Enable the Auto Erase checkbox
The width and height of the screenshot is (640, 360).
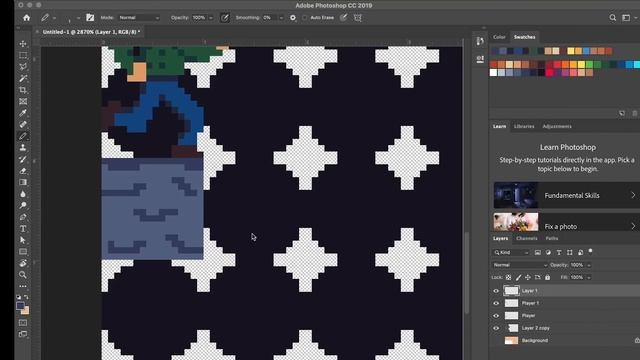(x=304, y=18)
